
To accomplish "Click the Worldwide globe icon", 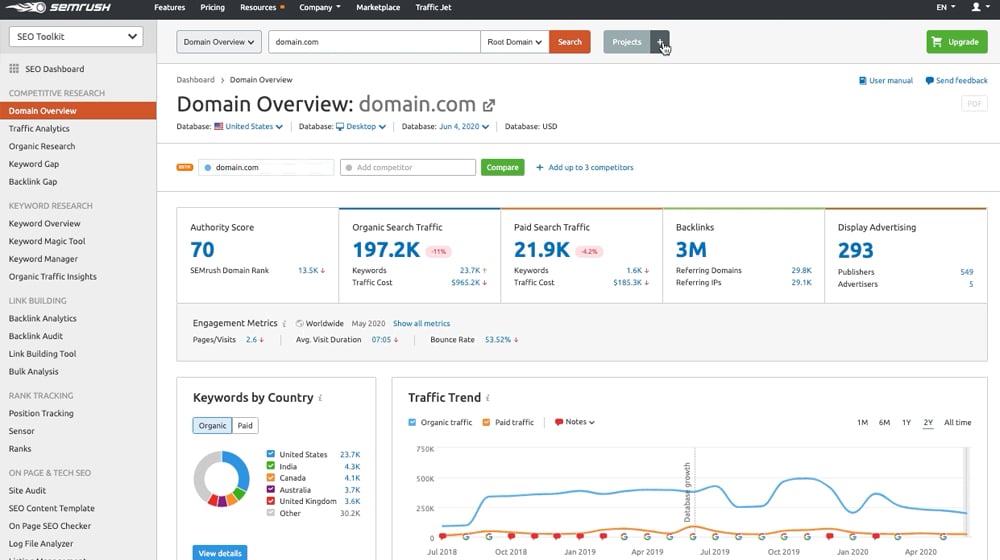I will pyautogui.click(x=300, y=323).
